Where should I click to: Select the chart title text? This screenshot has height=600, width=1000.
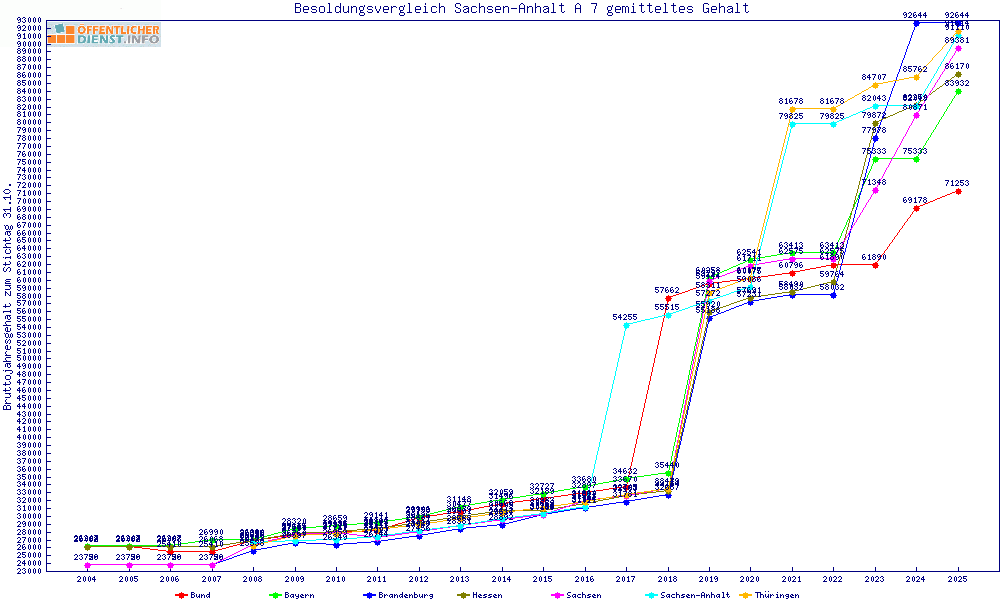point(521,9)
